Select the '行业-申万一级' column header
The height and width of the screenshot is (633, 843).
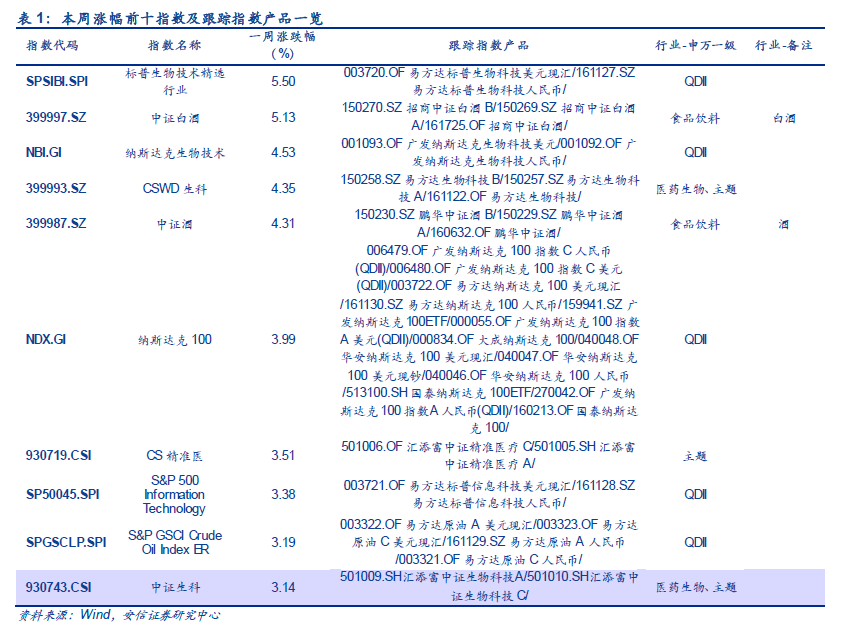click(x=695, y=45)
